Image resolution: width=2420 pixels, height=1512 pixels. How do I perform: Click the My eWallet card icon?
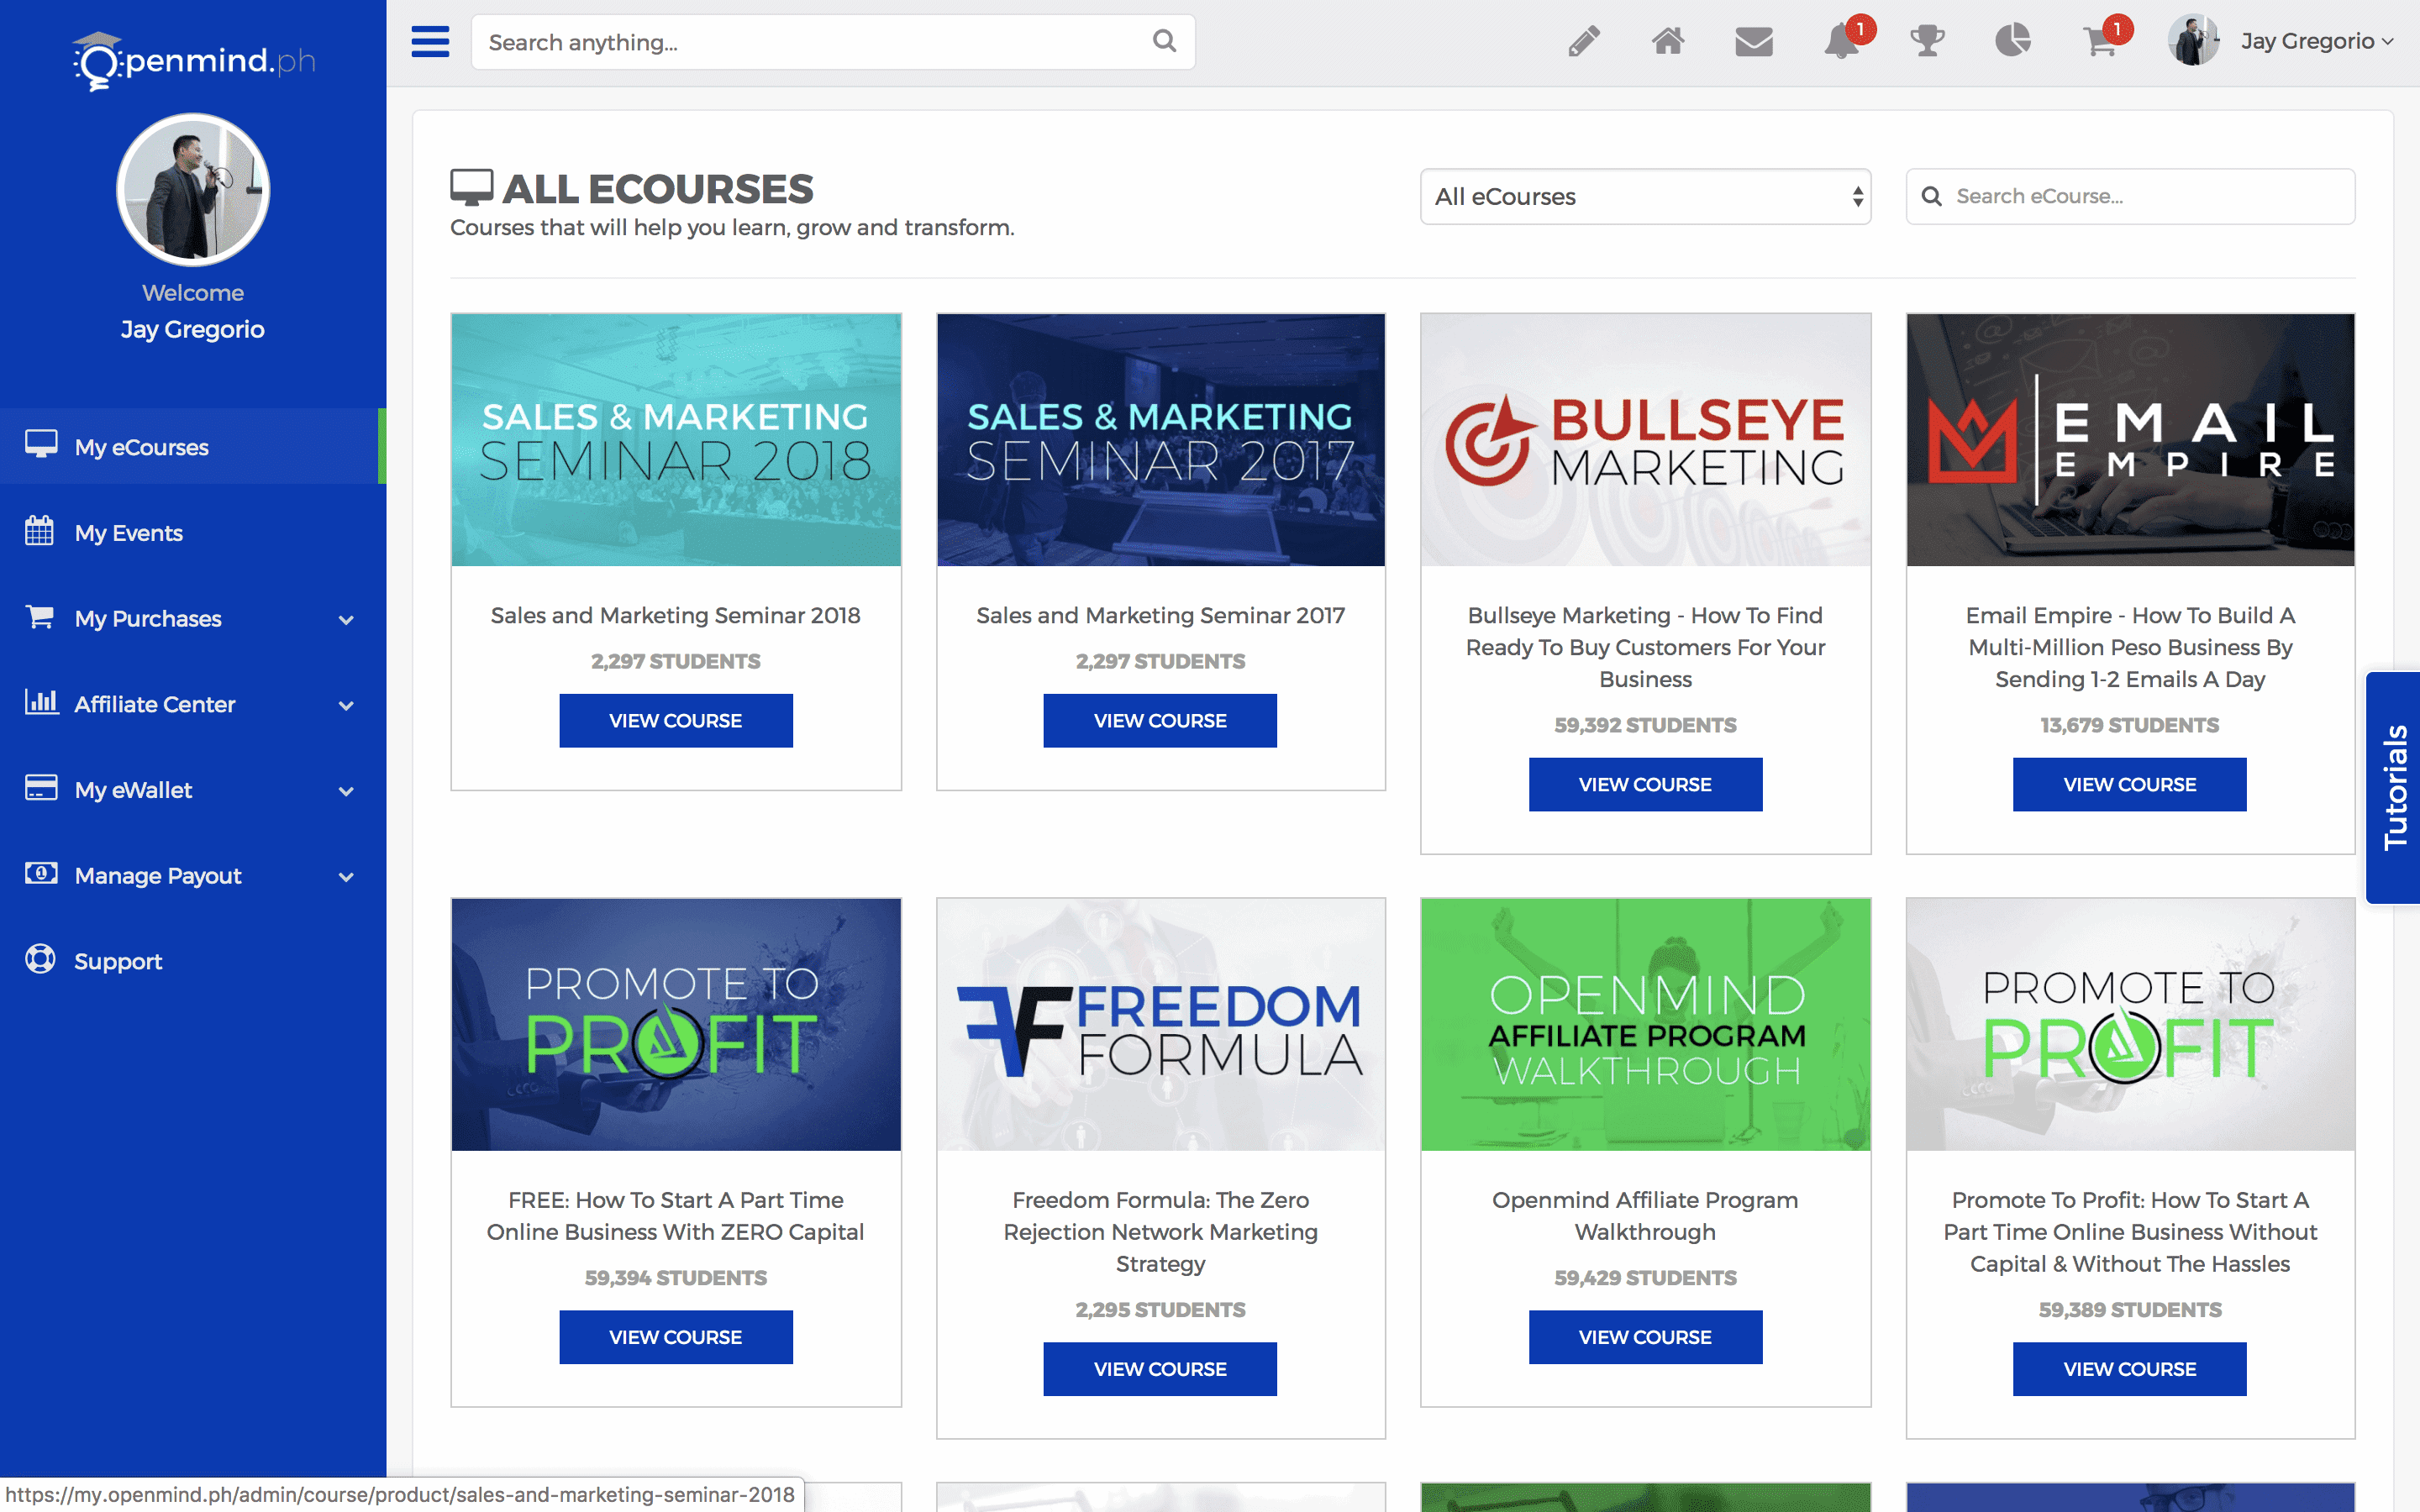coord(41,788)
